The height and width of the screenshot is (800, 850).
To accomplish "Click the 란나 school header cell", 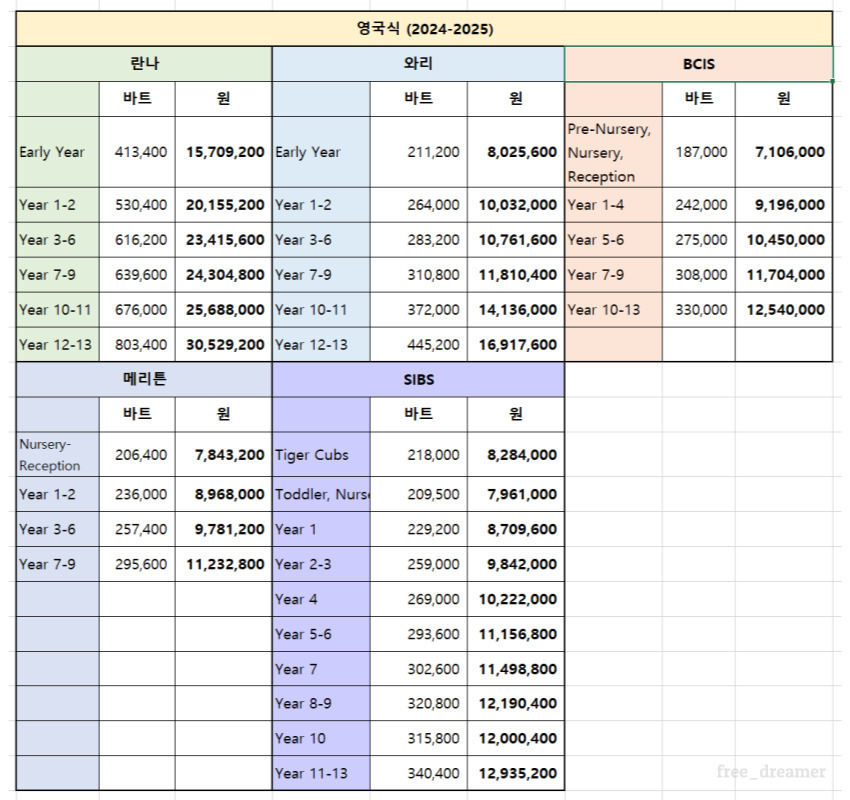I will coord(144,64).
